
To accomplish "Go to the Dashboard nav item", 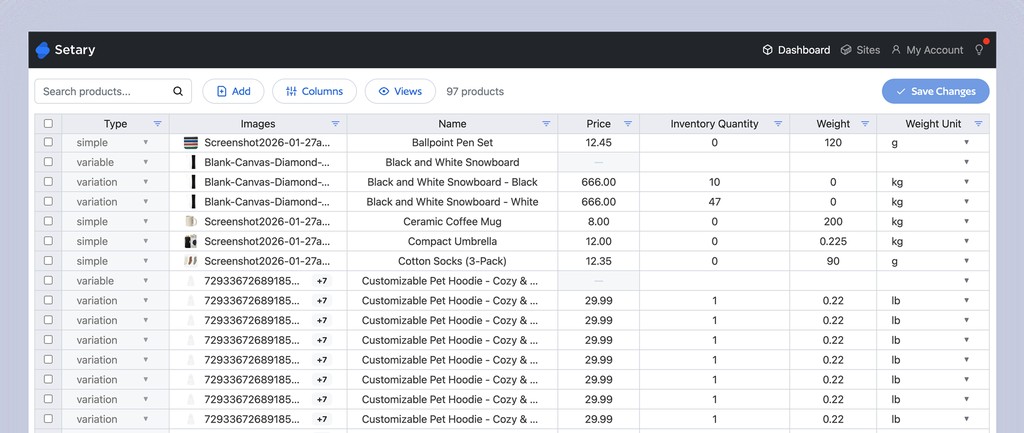I will [796, 50].
